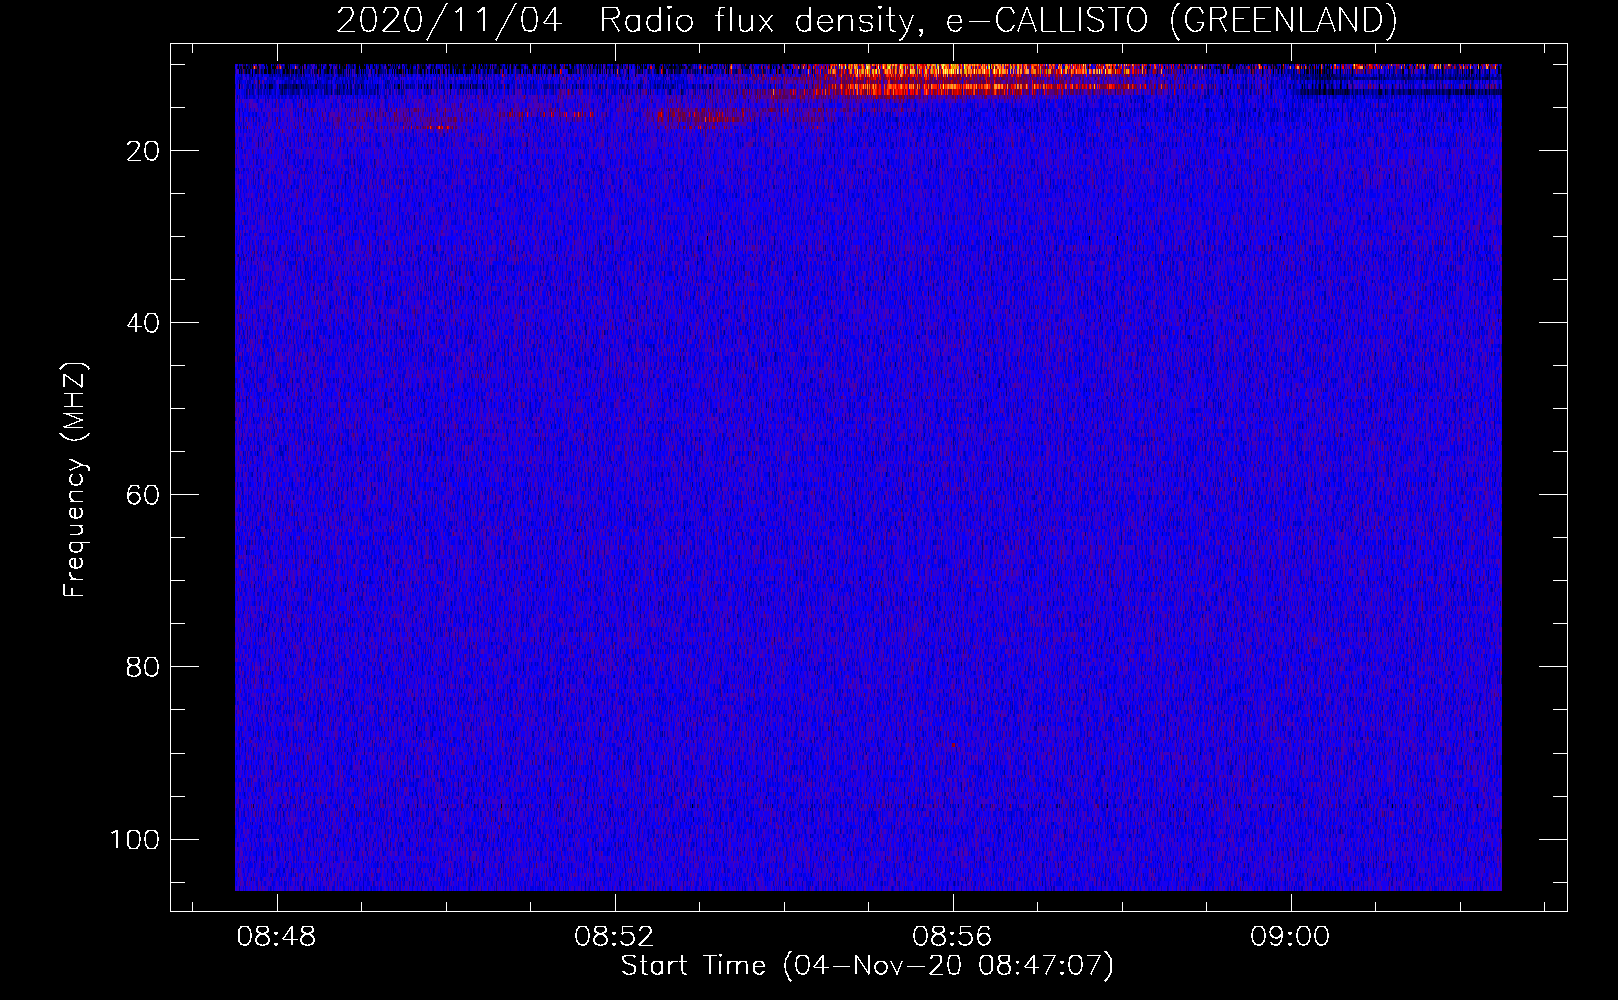Click the 20 MHz frequency label
The width and height of the screenshot is (1618, 1000).
coord(143,151)
